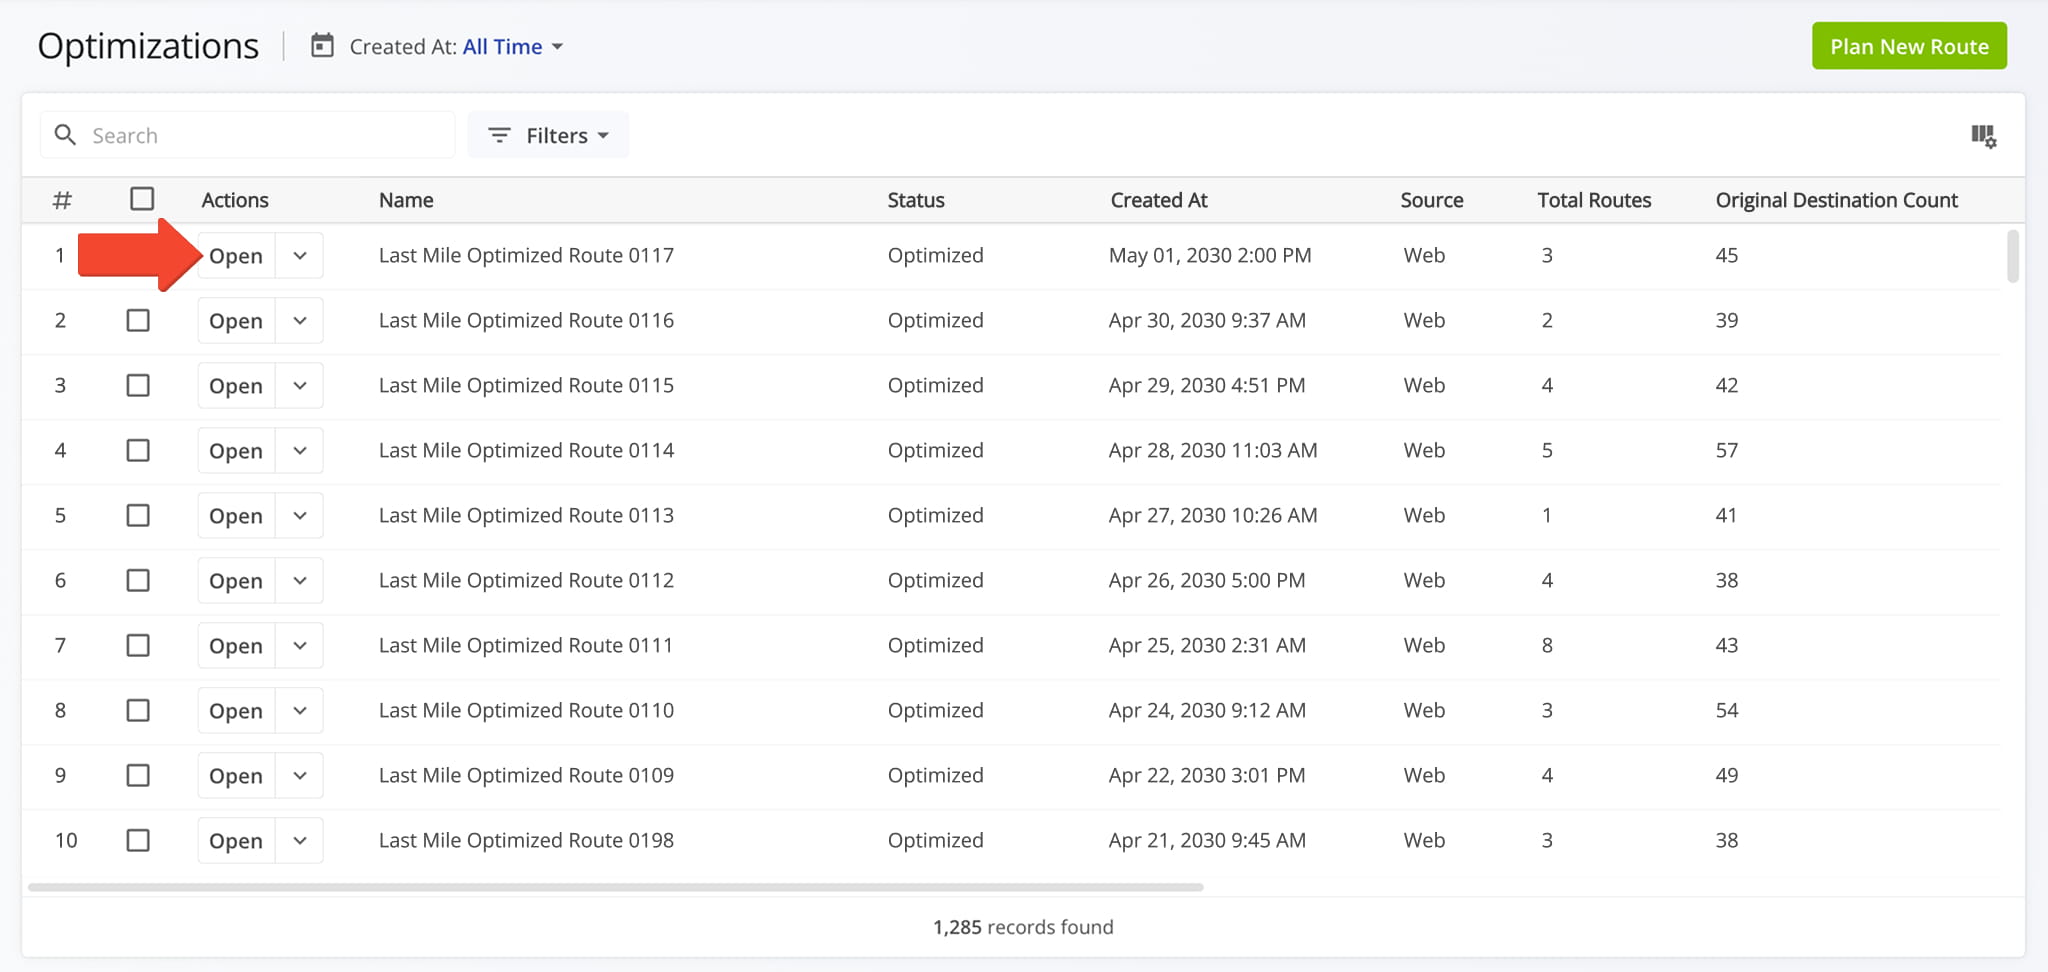Click the vertical scrollbar thumb
This screenshot has width=2048, height=972.
click(2013, 256)
